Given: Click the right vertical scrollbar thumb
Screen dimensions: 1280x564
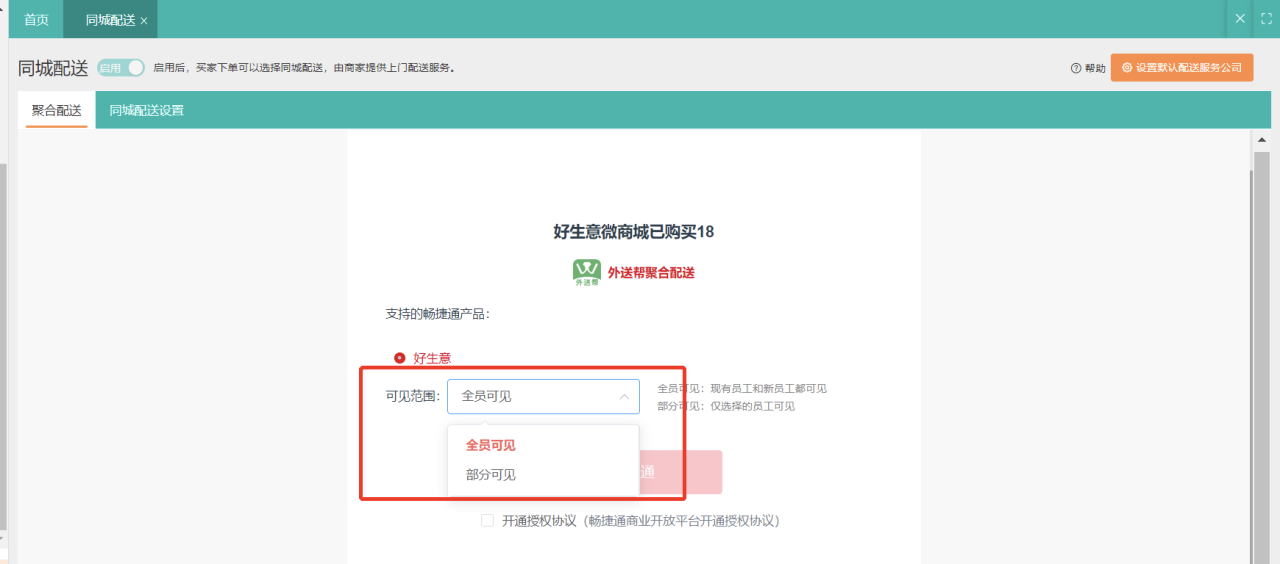Looking at the screenshot, I should pyautogui.click(x=1261, y=350).
